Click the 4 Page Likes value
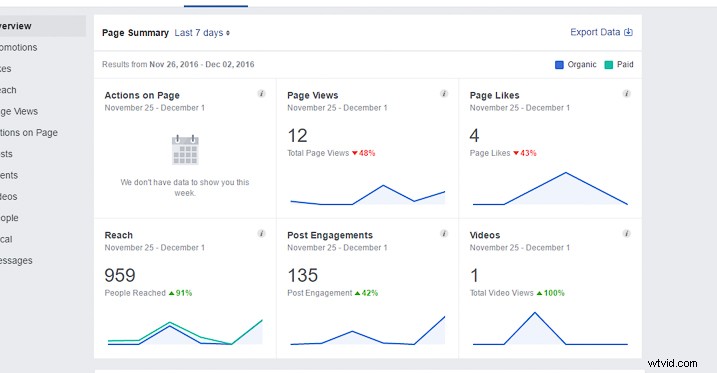Image resolution: width=717 pixels, height=373 pixels. [x=474, y=136]
